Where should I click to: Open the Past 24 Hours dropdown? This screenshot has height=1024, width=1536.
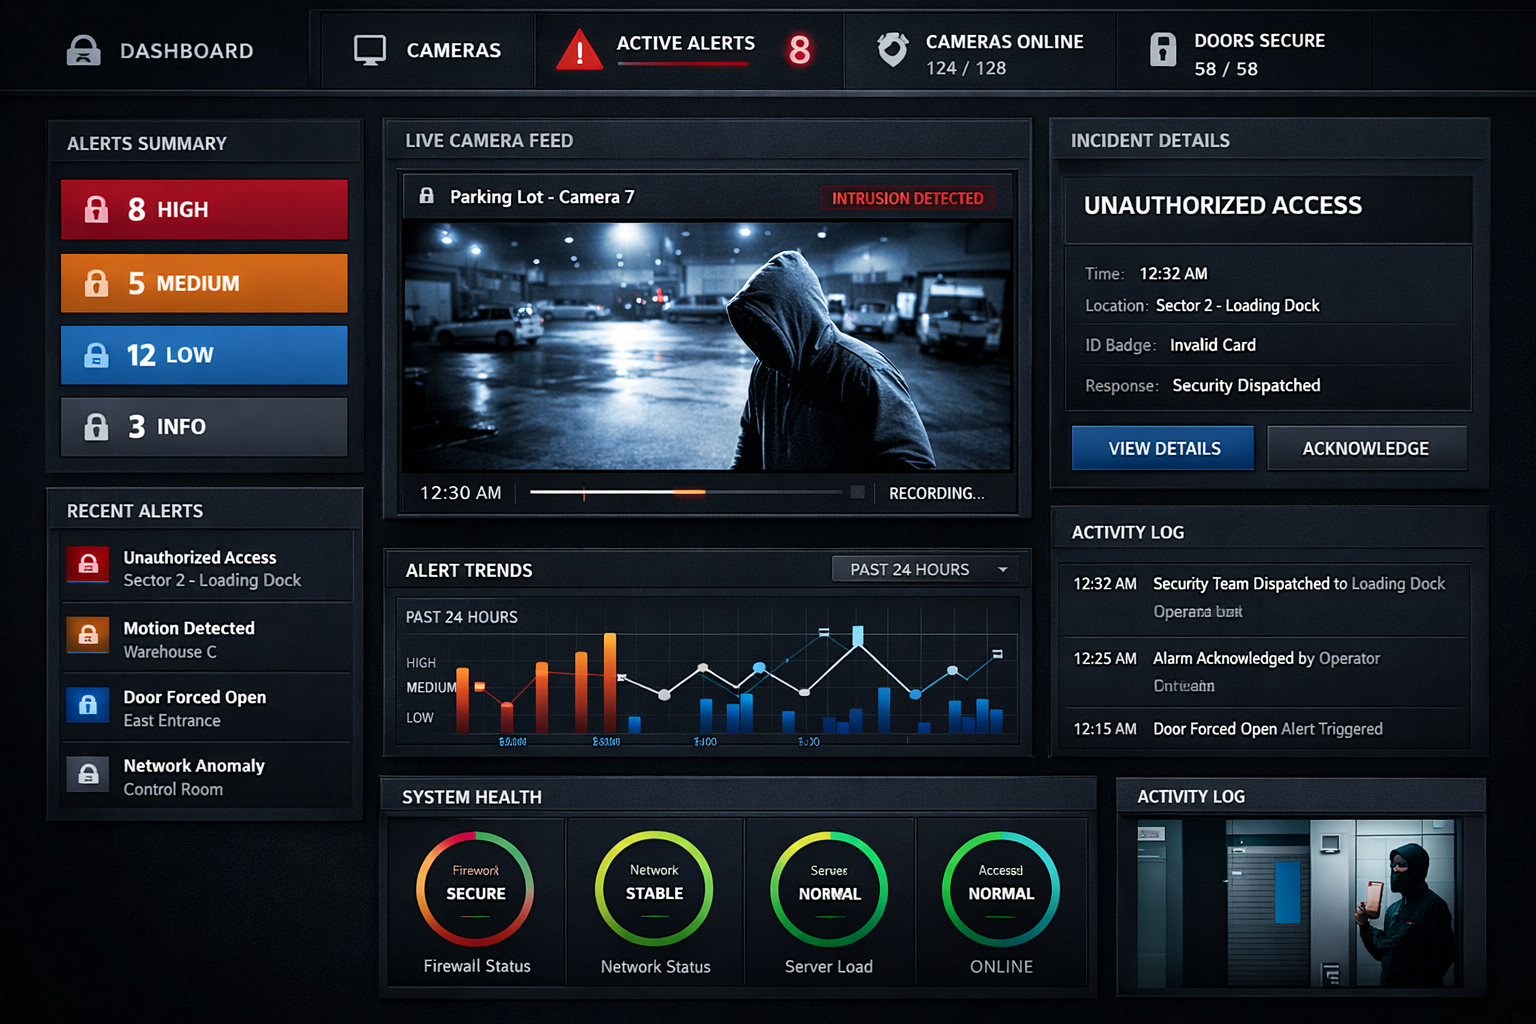tap(925, 569)
